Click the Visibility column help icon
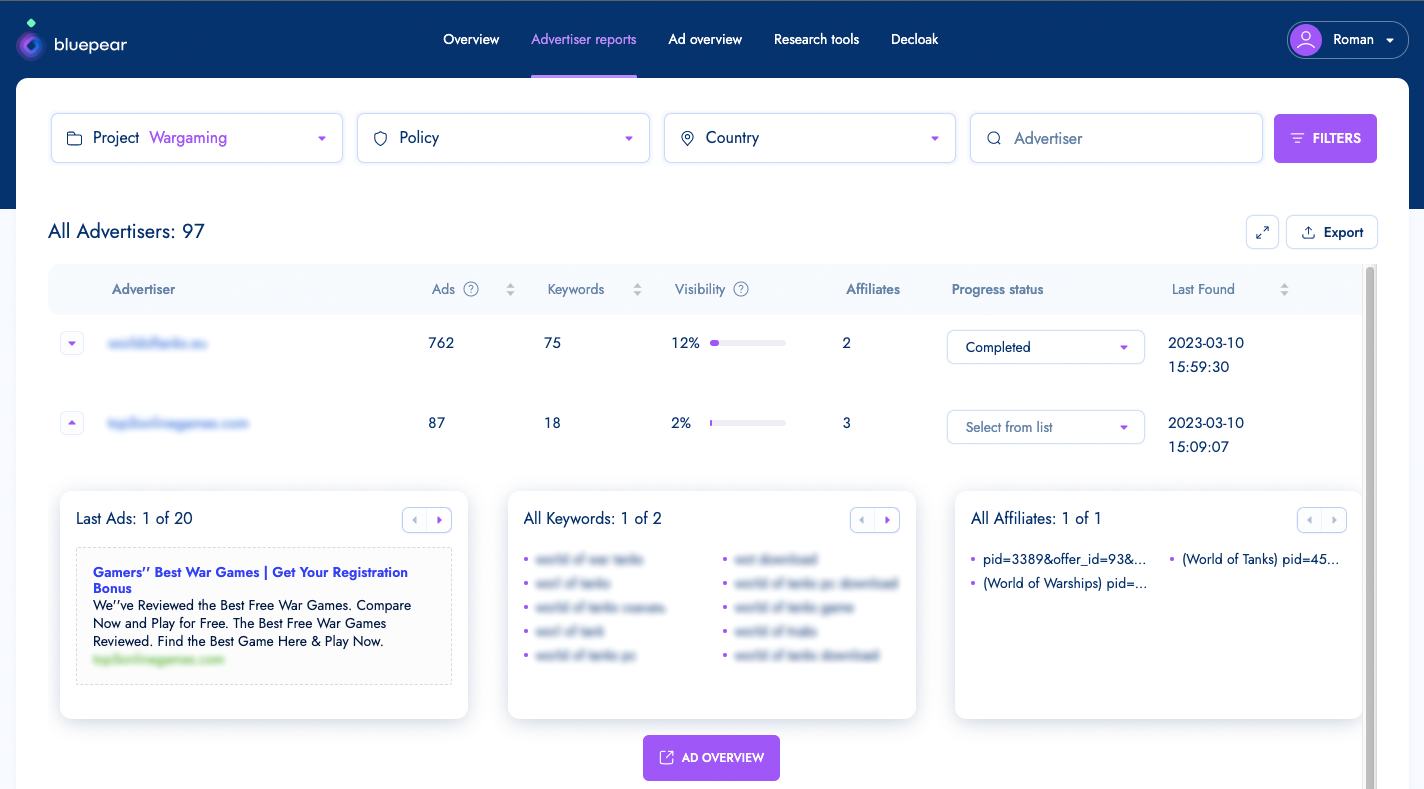This screenshot has height=789, width=1424. pyautogui.click(x=741, y=289)
